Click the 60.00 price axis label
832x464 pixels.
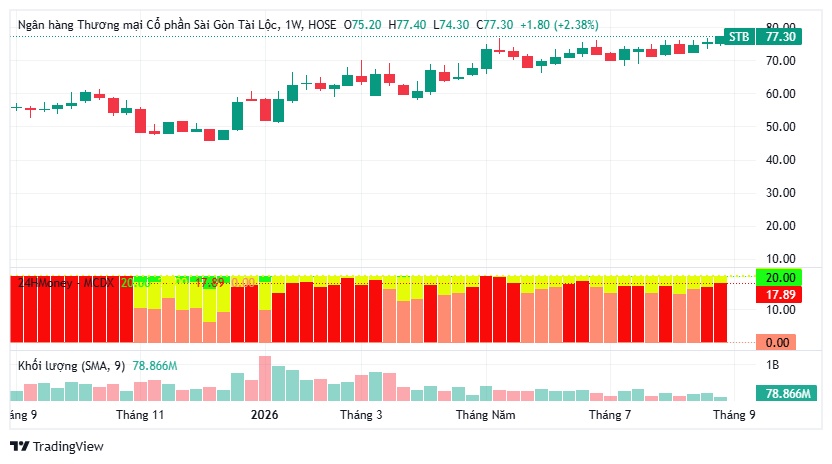pyautogui.click(x=781, y=93)
